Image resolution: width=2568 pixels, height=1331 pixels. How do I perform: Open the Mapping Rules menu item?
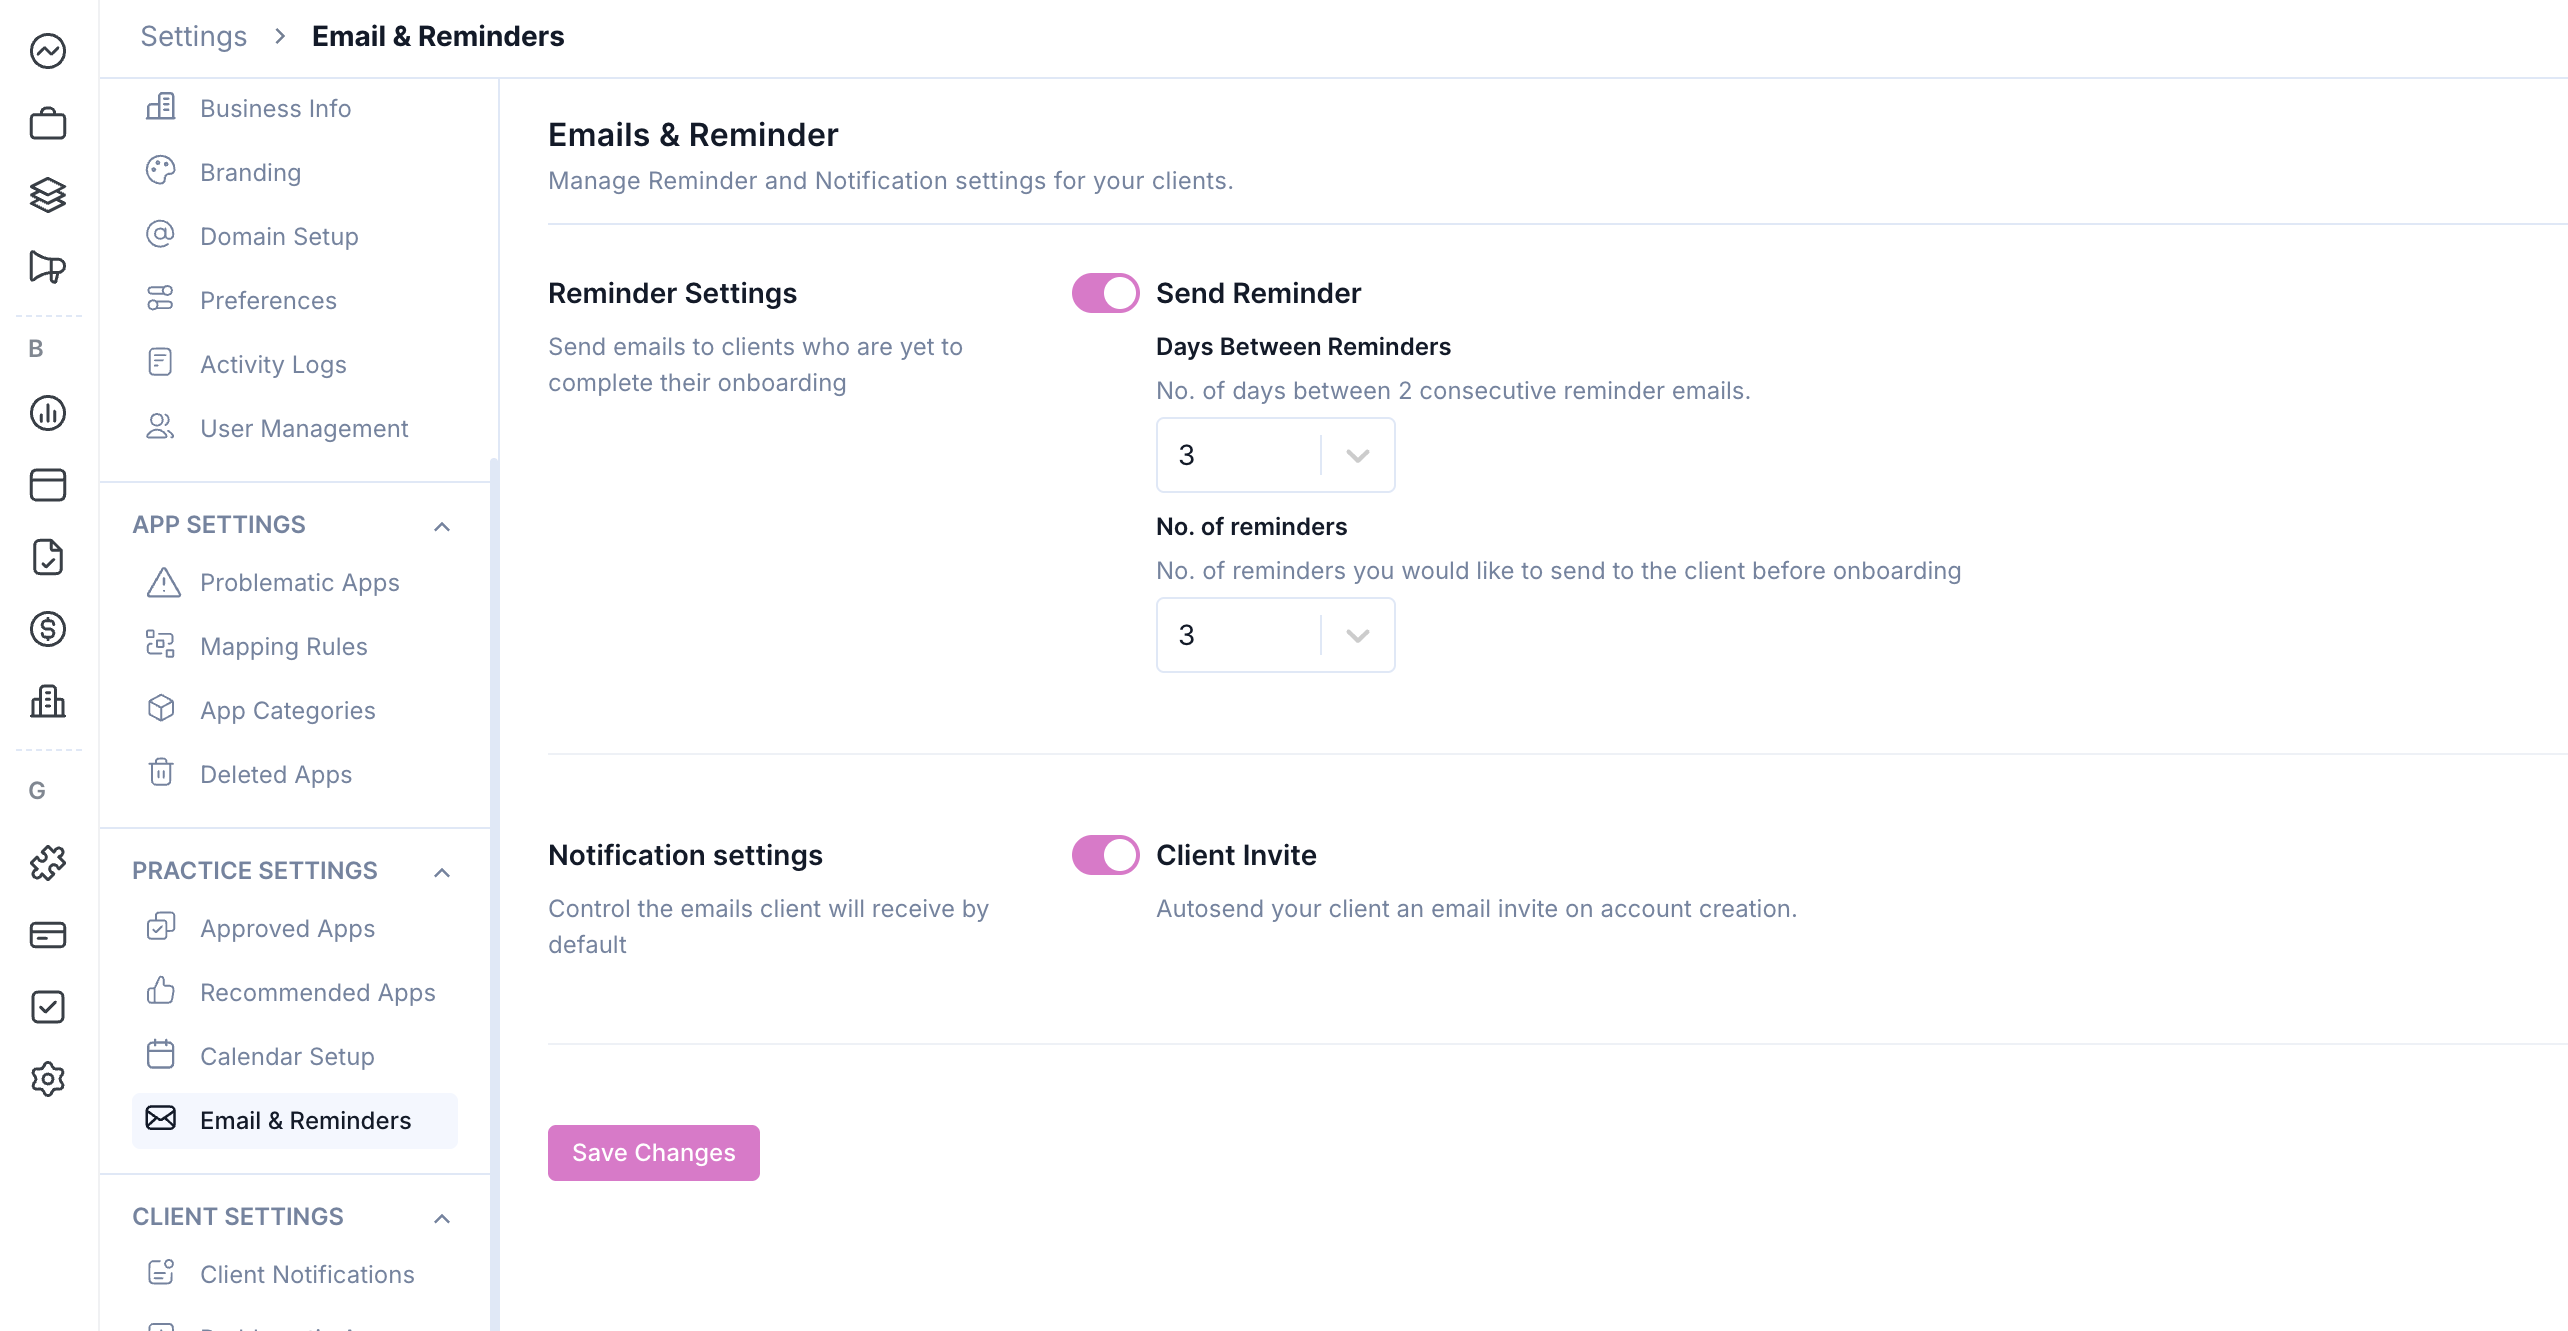pos(283,646)
